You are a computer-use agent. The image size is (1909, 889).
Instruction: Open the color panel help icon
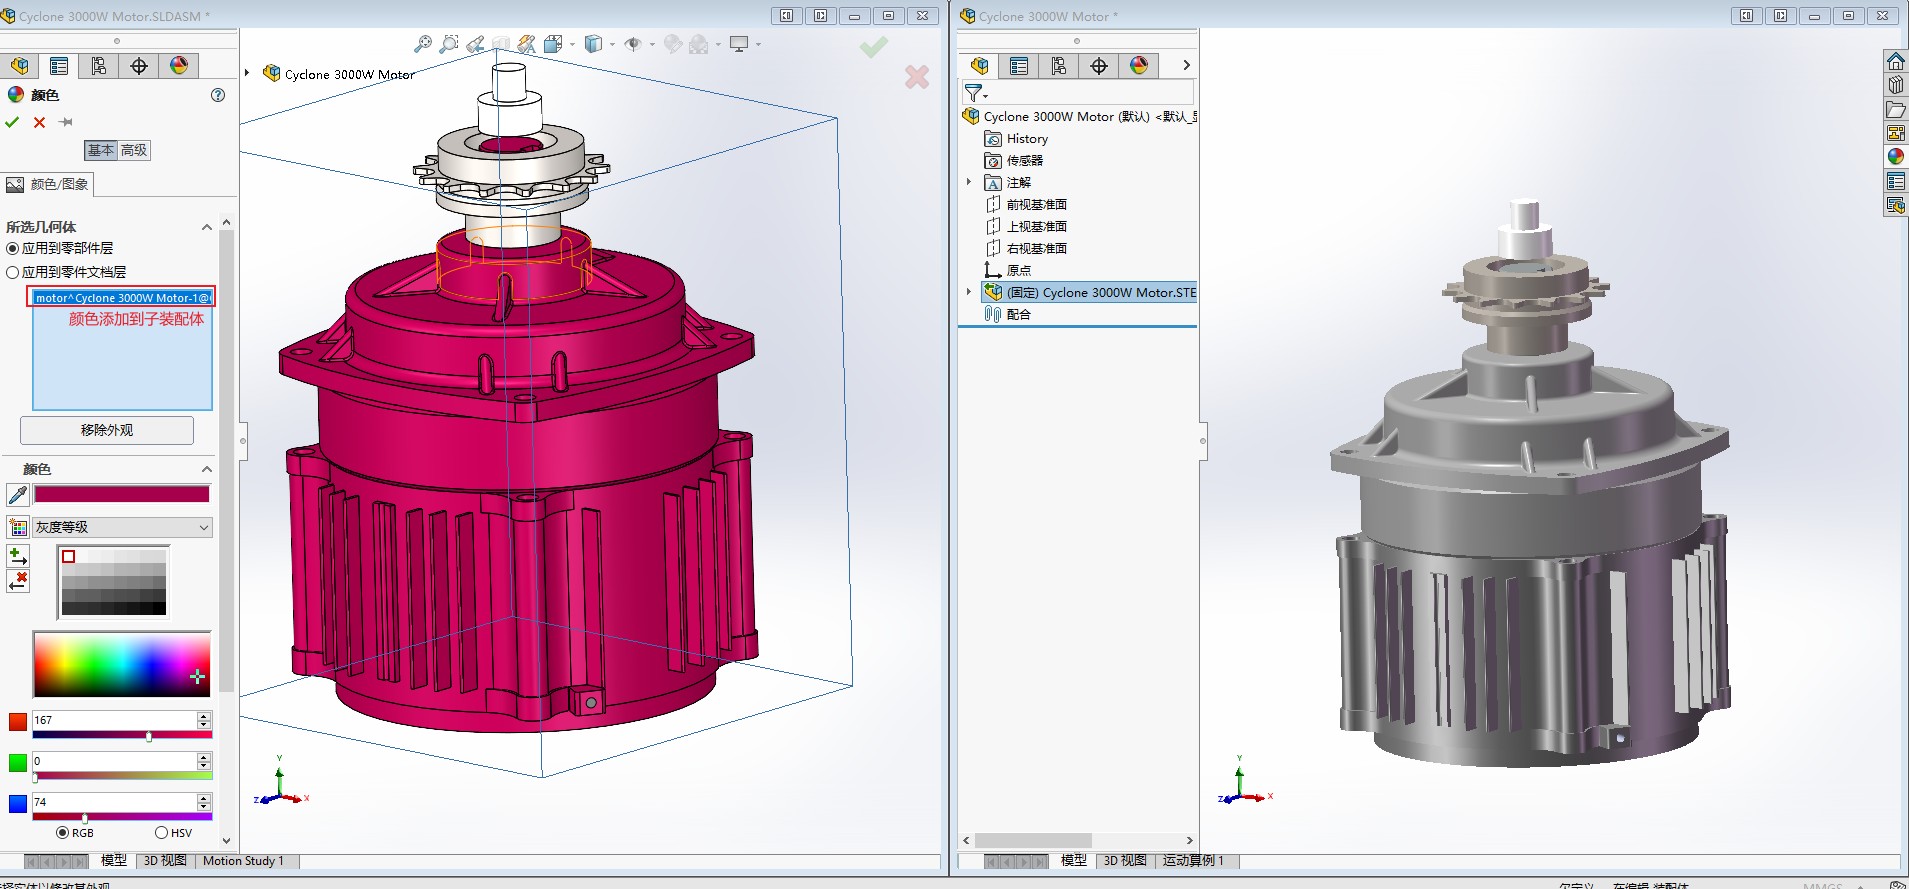[218, 95]
